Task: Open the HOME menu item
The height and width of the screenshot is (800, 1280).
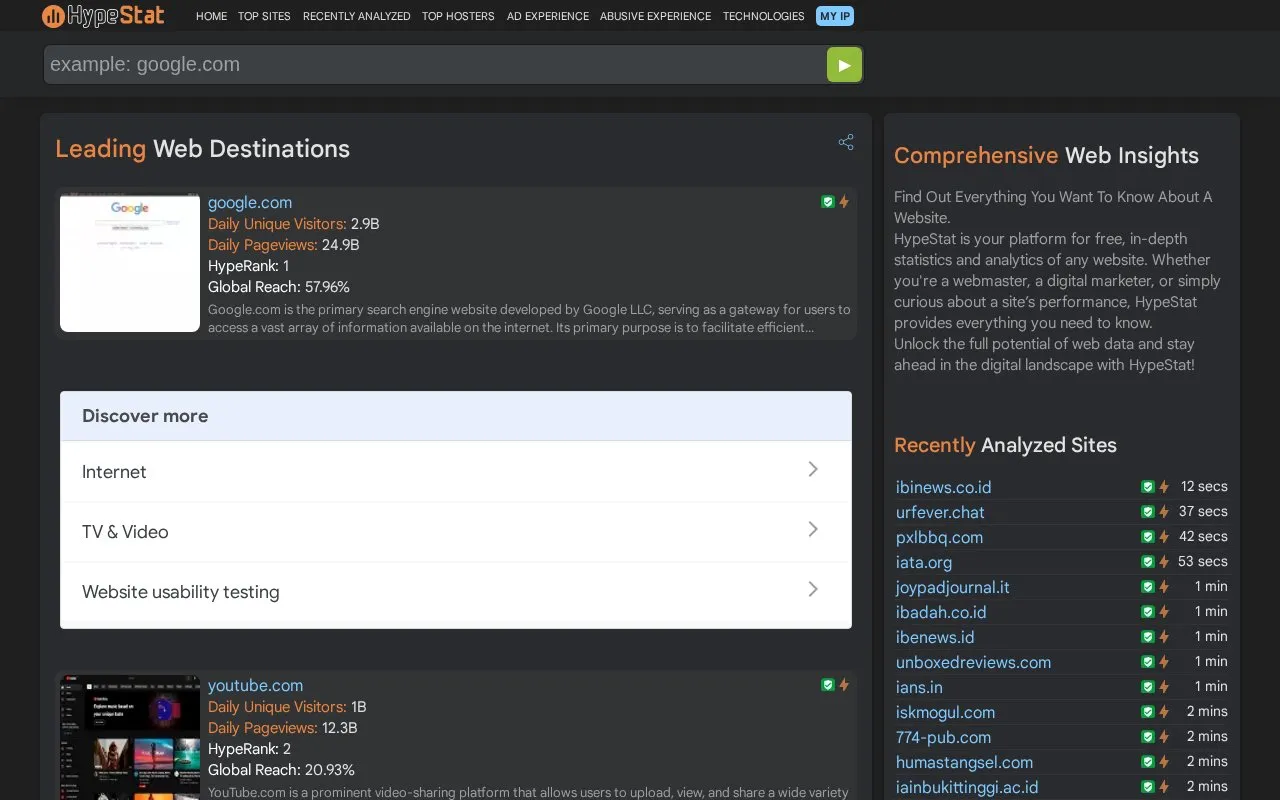Action: pos(211,16)
